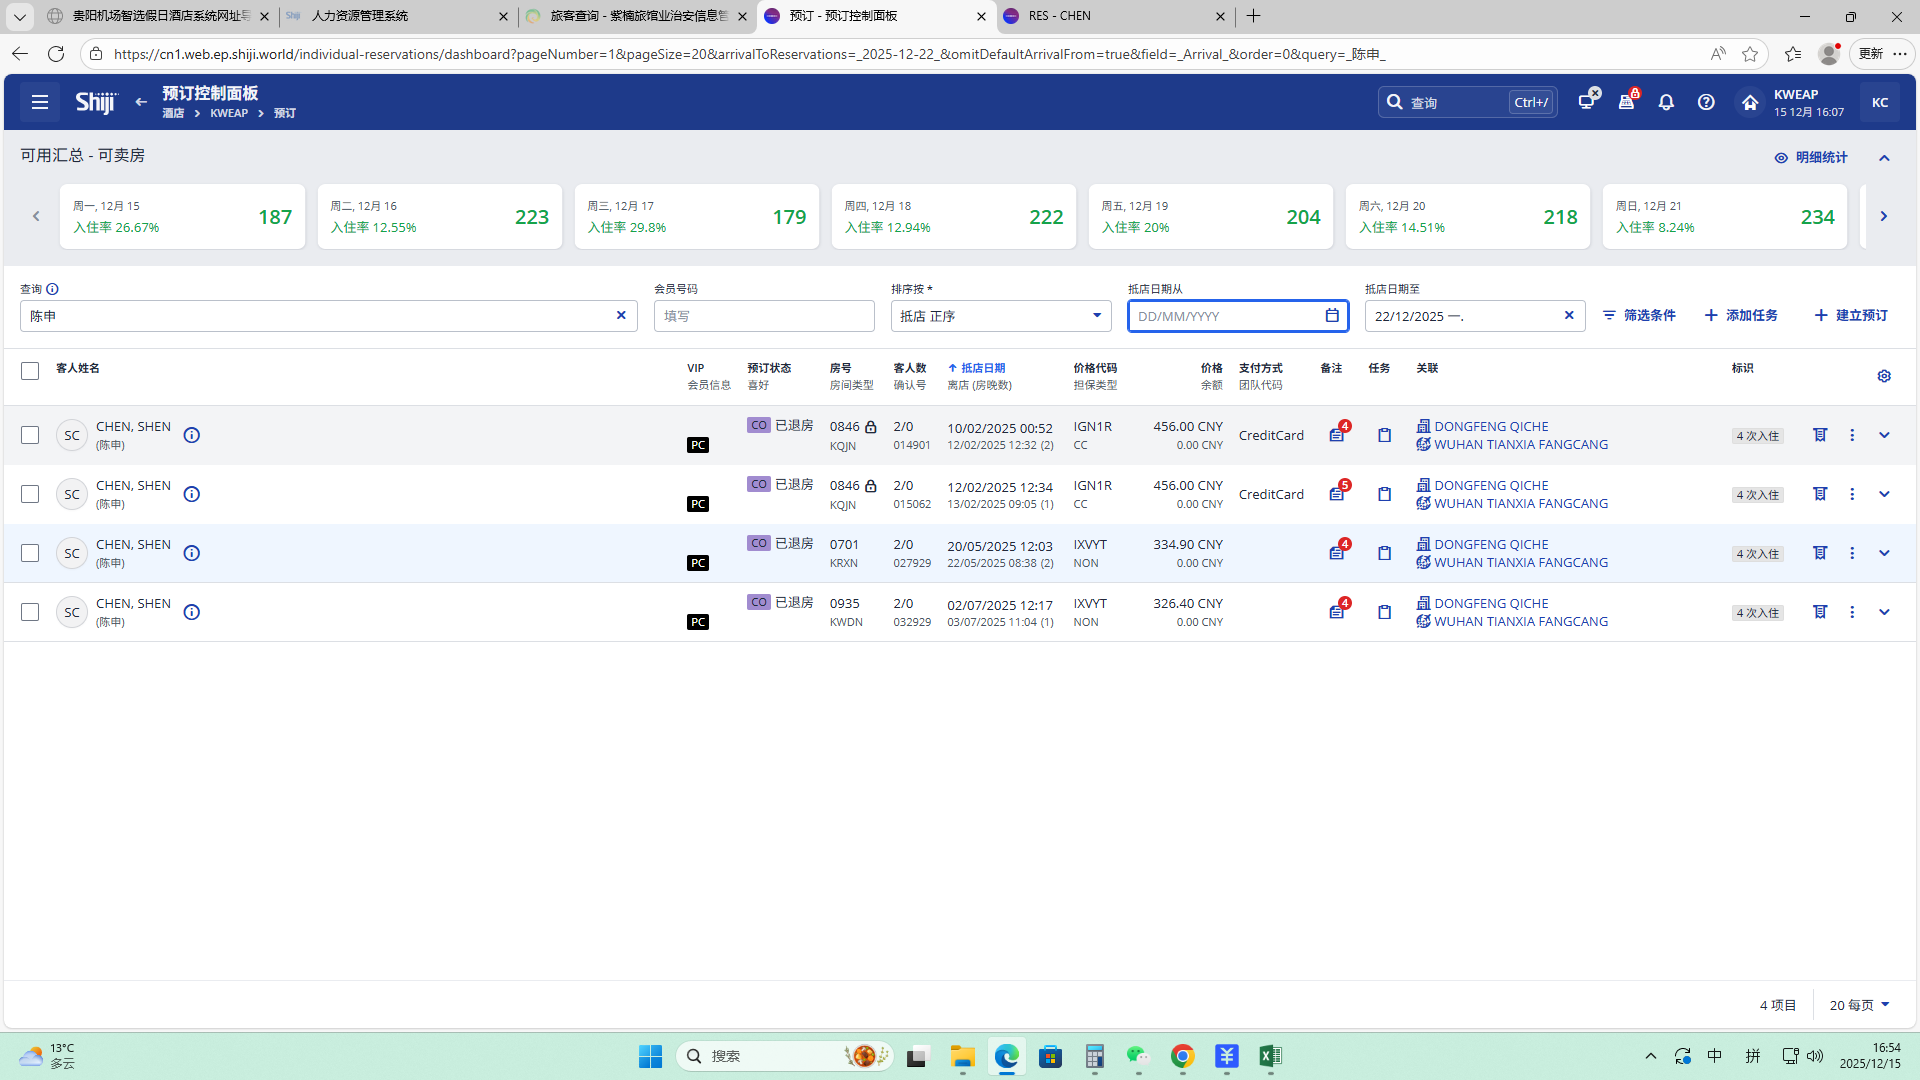The image size is (1920, 1080).
Task: Click task clipboard icon on room 0935 row
Action: 1385,612
